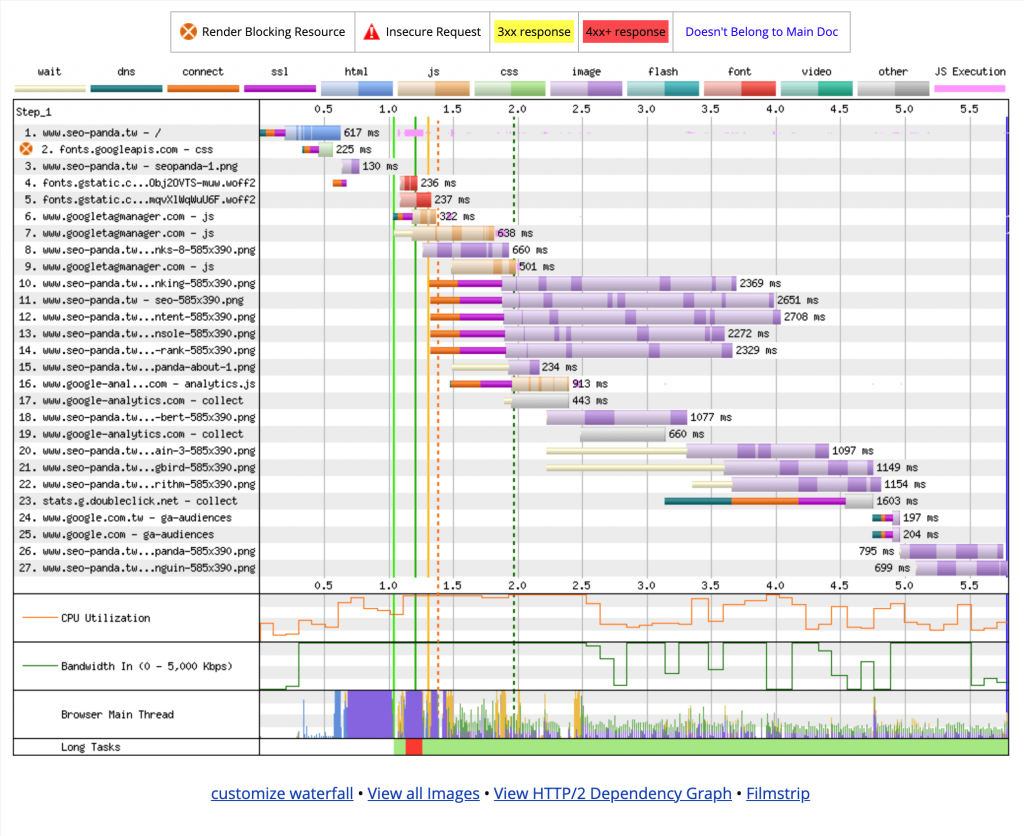Click the css legend color bar
Image resolution: width=1024 pixels, height=836 pixels.
coord(510,88)
